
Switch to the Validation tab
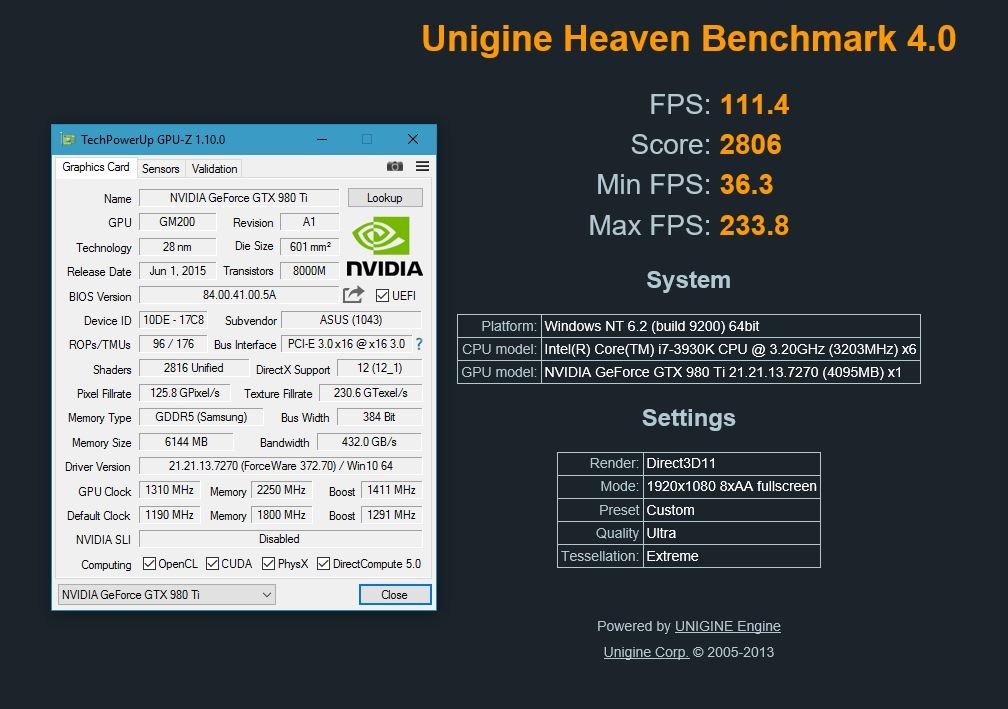coord(214,168)
